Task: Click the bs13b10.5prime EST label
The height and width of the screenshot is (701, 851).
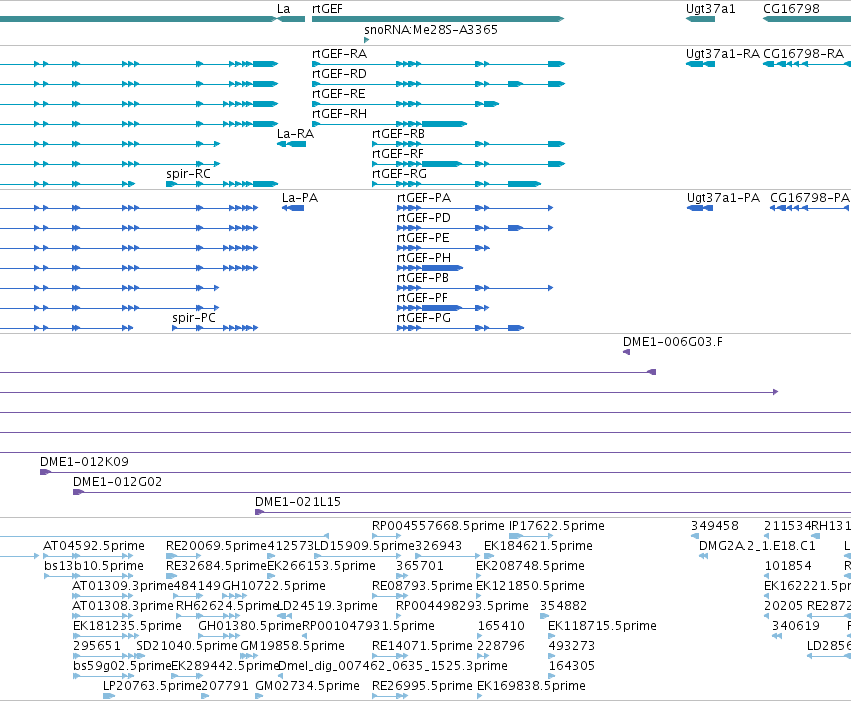Action: tap(94, 566)
